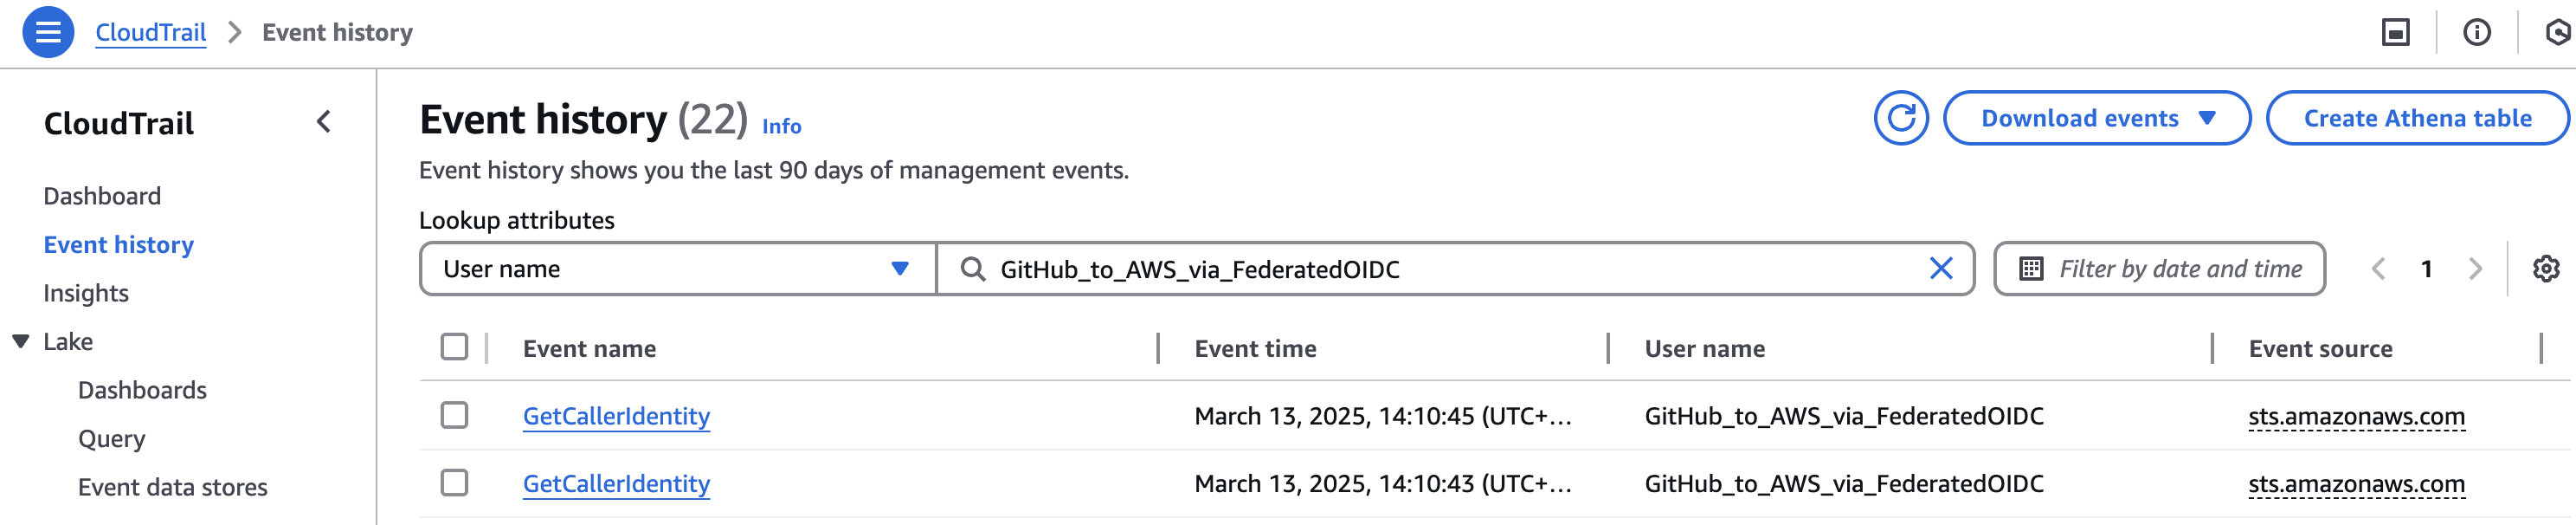This screenshot has height=525, width=2576.
Task: Collapse the Lake section in sidebar
Action: point(21,341)
